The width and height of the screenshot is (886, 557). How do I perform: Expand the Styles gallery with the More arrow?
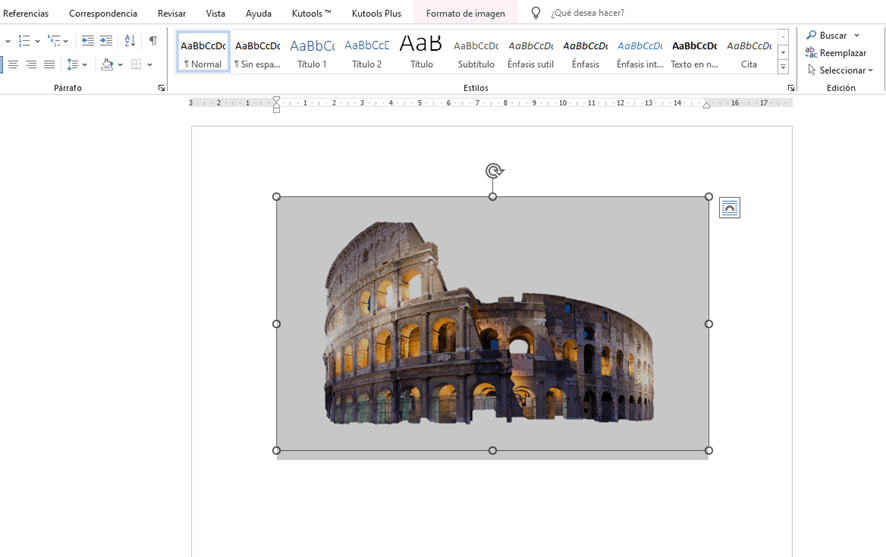click(783, 68)
